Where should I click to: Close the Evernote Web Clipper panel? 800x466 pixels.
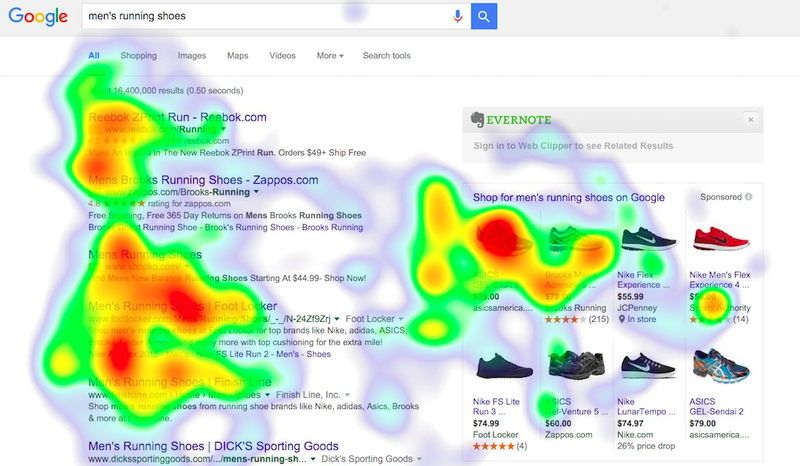751,119
